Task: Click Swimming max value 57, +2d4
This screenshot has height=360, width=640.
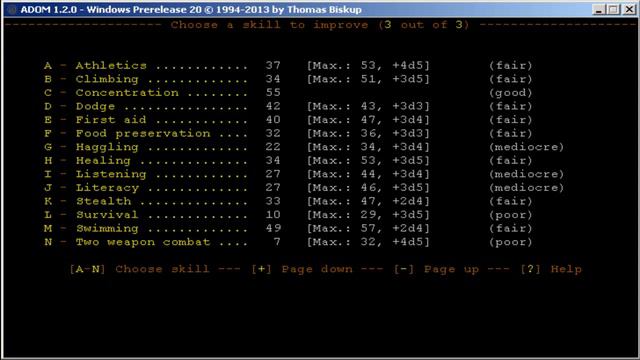Action: [x=368, y=228]
